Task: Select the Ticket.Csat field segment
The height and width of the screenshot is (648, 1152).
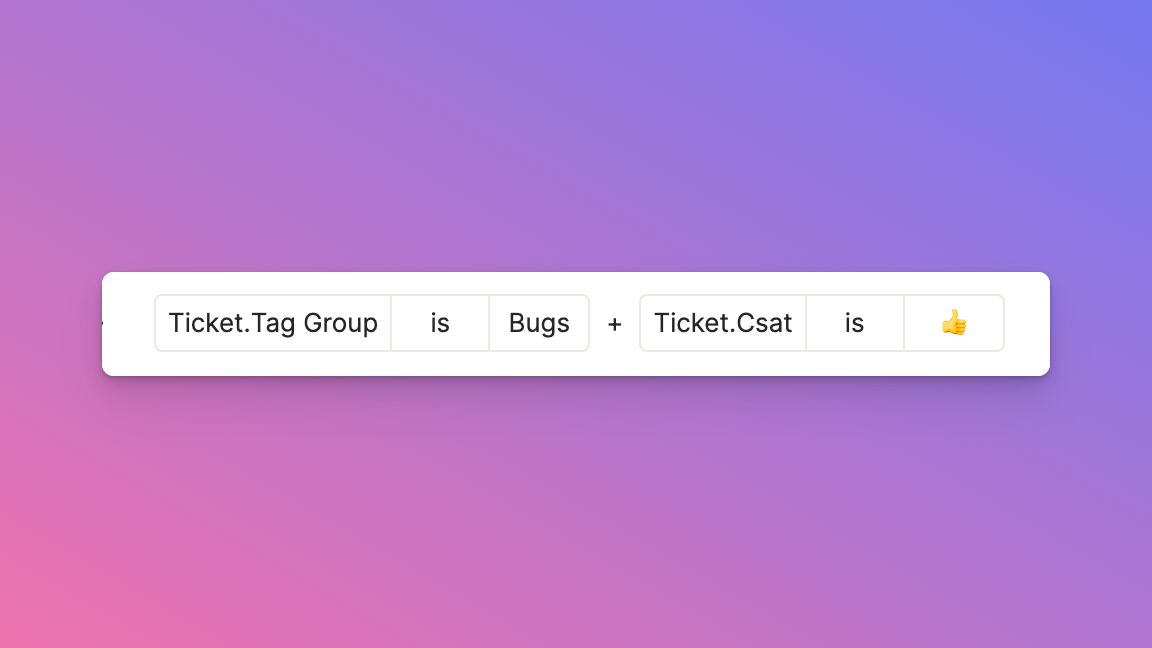Action: [723, 323]
